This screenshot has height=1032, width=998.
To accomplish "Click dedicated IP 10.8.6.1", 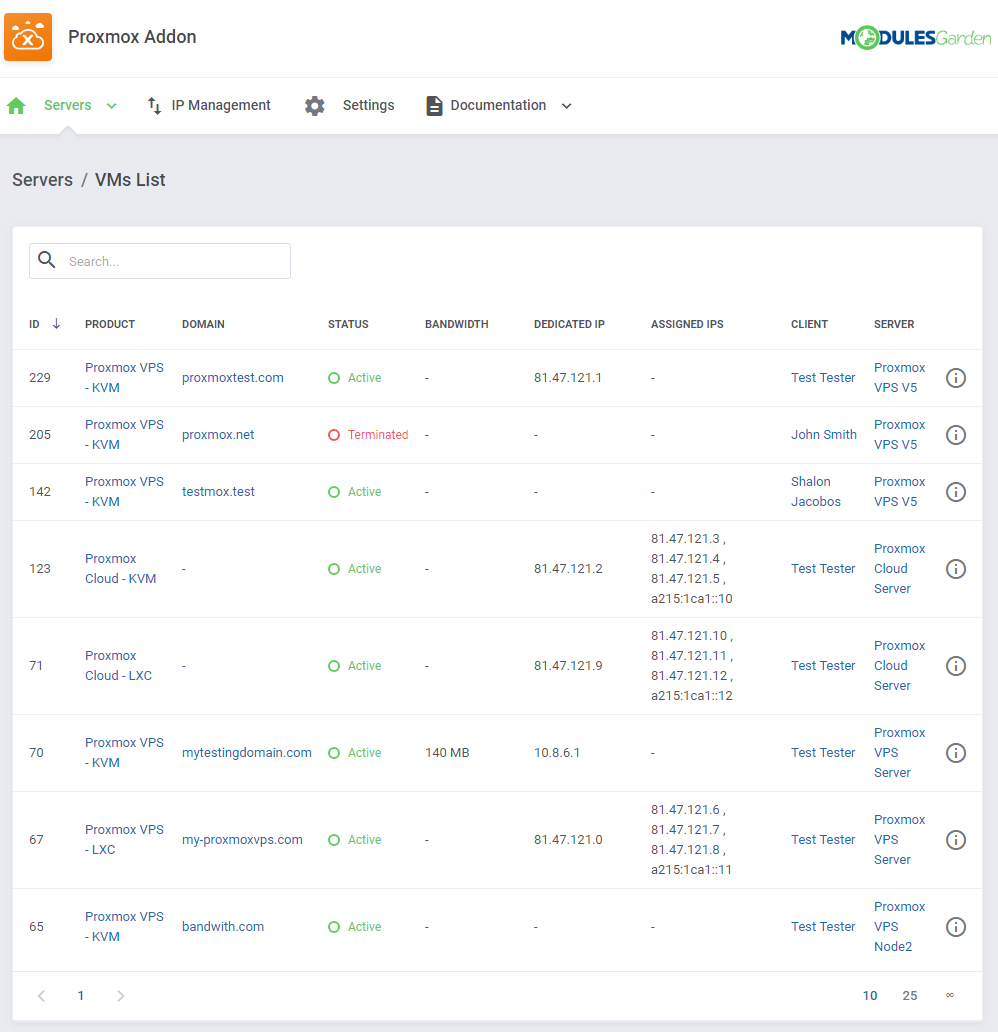I will point(557,752).
